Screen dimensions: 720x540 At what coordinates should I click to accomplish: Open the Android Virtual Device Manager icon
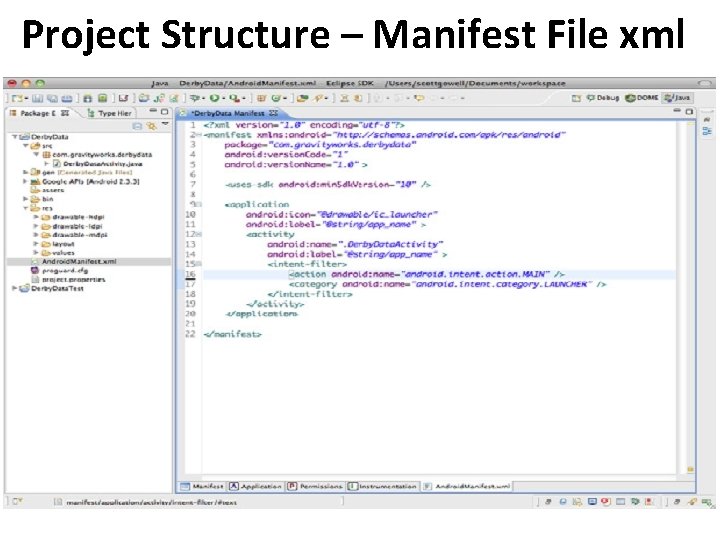coord(102,98)
